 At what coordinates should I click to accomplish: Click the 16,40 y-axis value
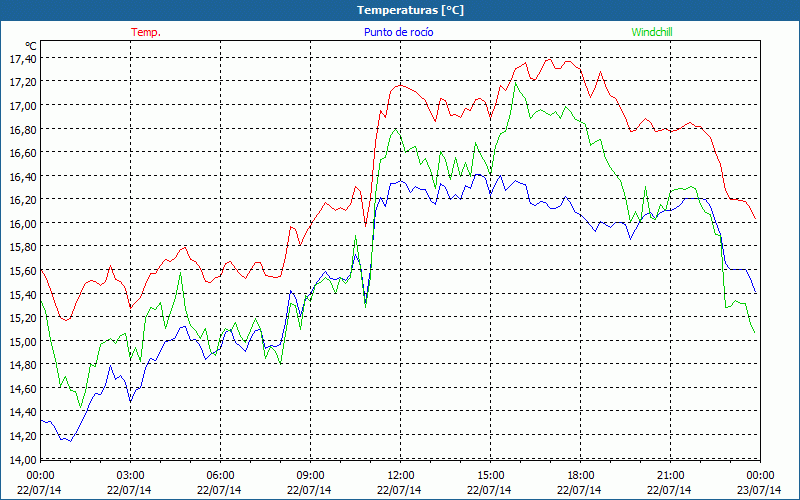(x=23, y=177)
